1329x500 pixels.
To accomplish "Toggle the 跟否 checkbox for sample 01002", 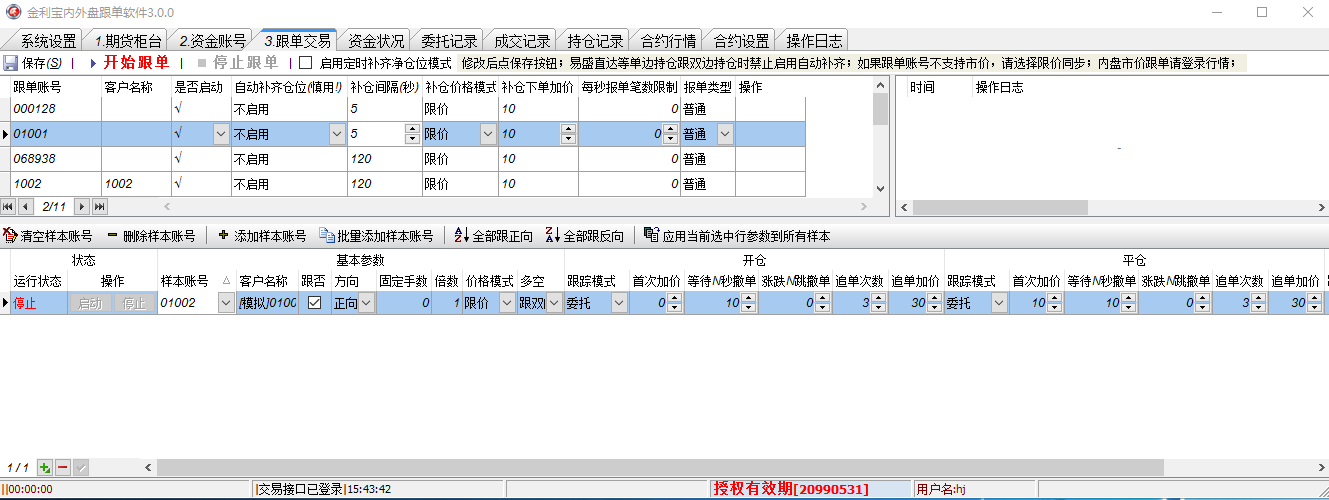I will tap(314, 303).
